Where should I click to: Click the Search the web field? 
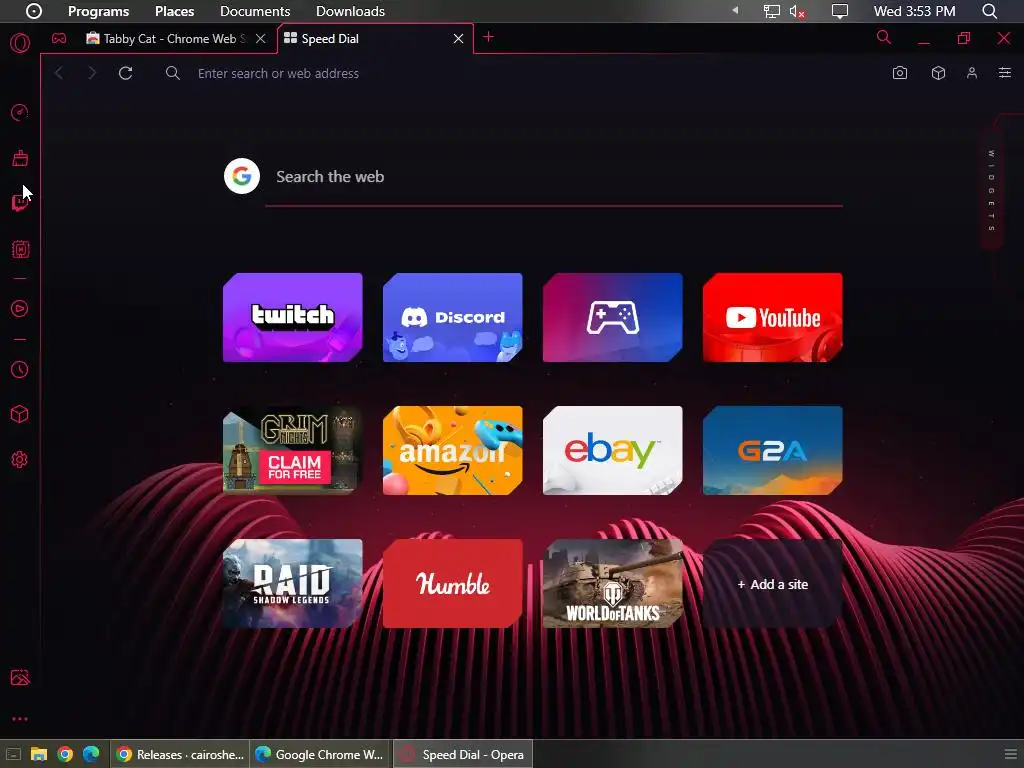click(x=554, y=177)
